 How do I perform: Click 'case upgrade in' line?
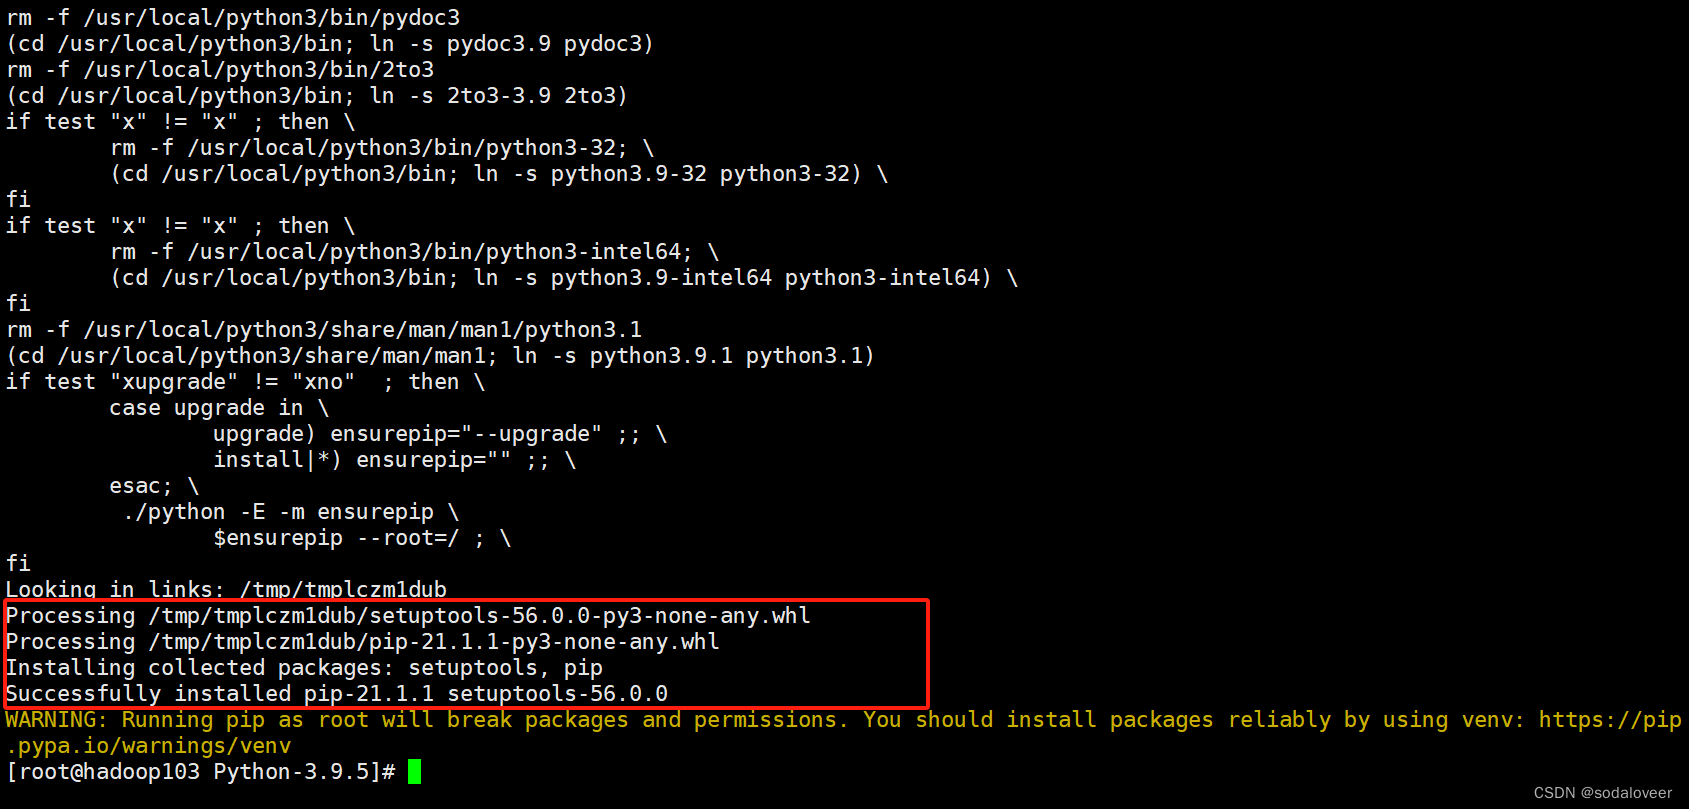click(x=219, y=407)
